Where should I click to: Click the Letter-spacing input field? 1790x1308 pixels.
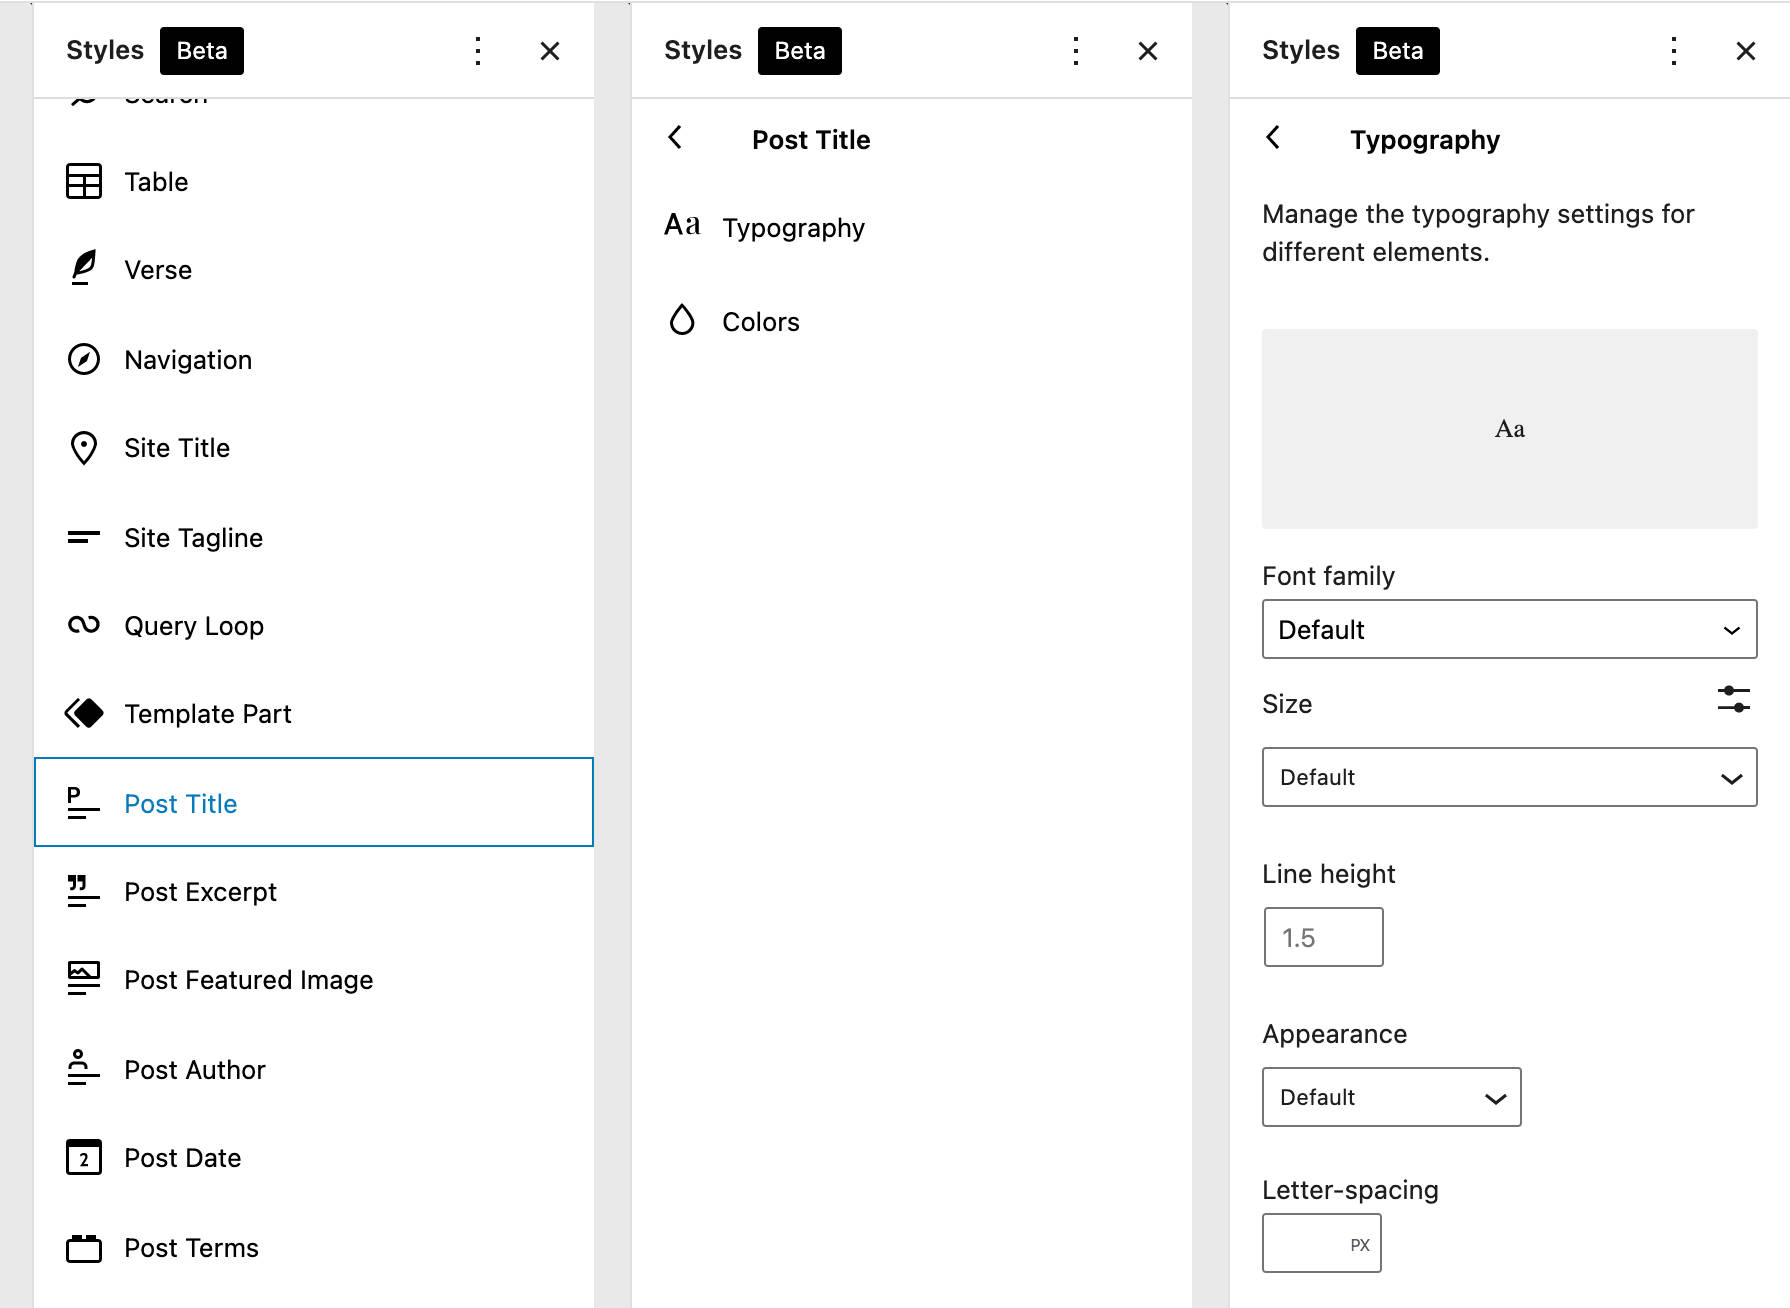click(x=1305, y=1243)
